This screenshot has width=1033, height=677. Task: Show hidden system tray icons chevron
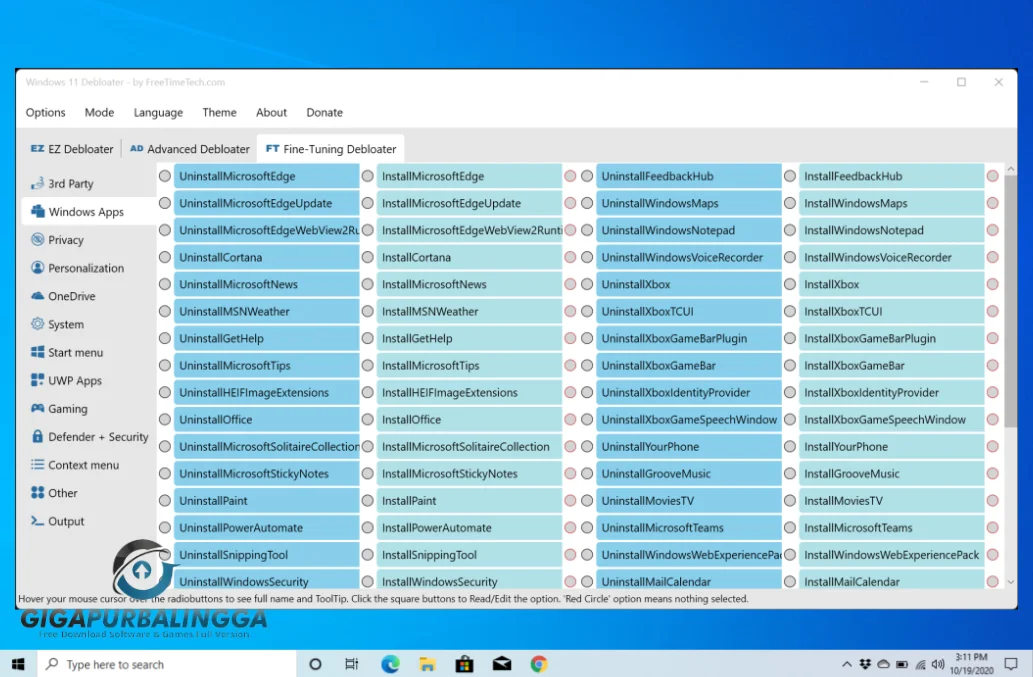(x=847, y=664)
